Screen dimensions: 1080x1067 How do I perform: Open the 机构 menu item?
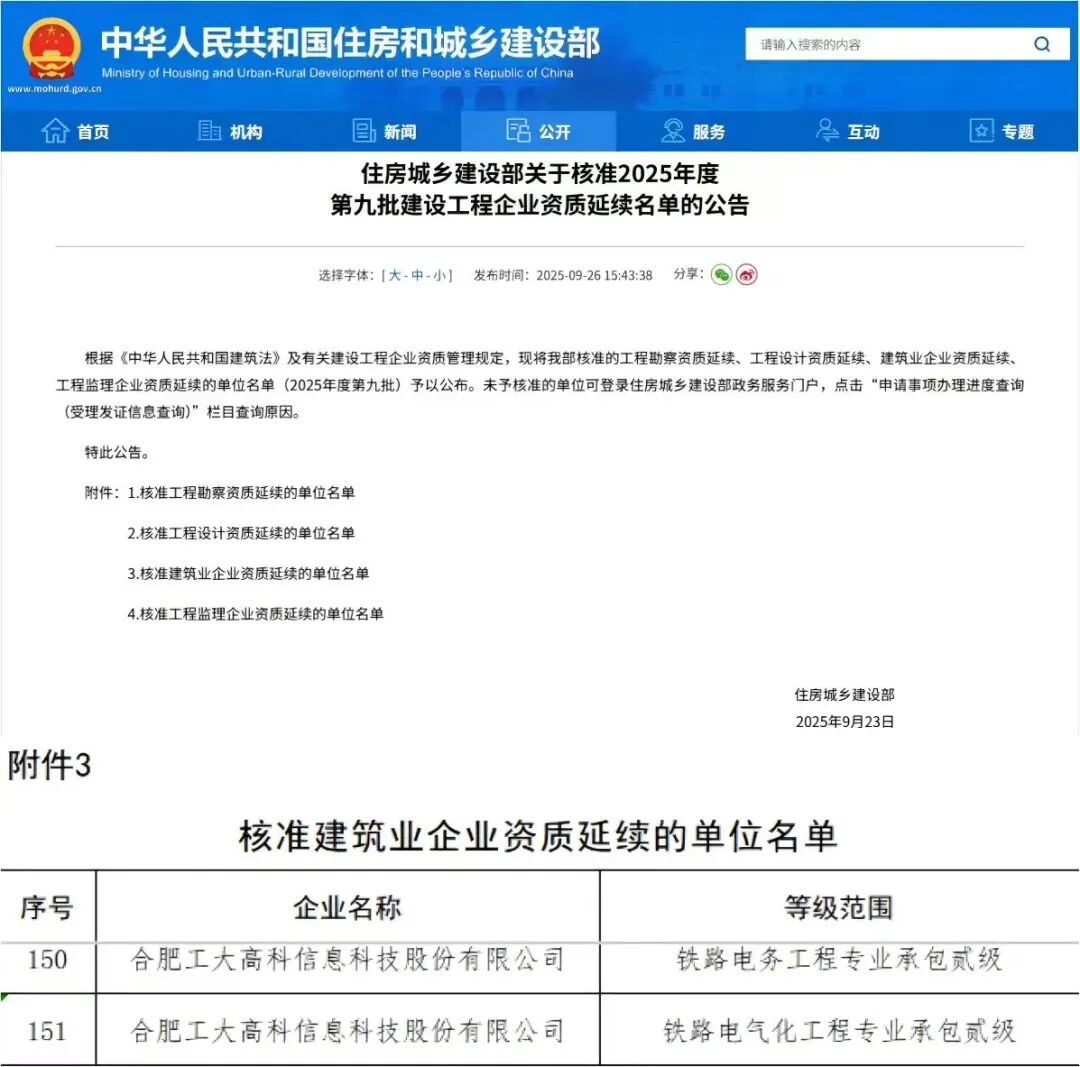click(x=230, y=131)
